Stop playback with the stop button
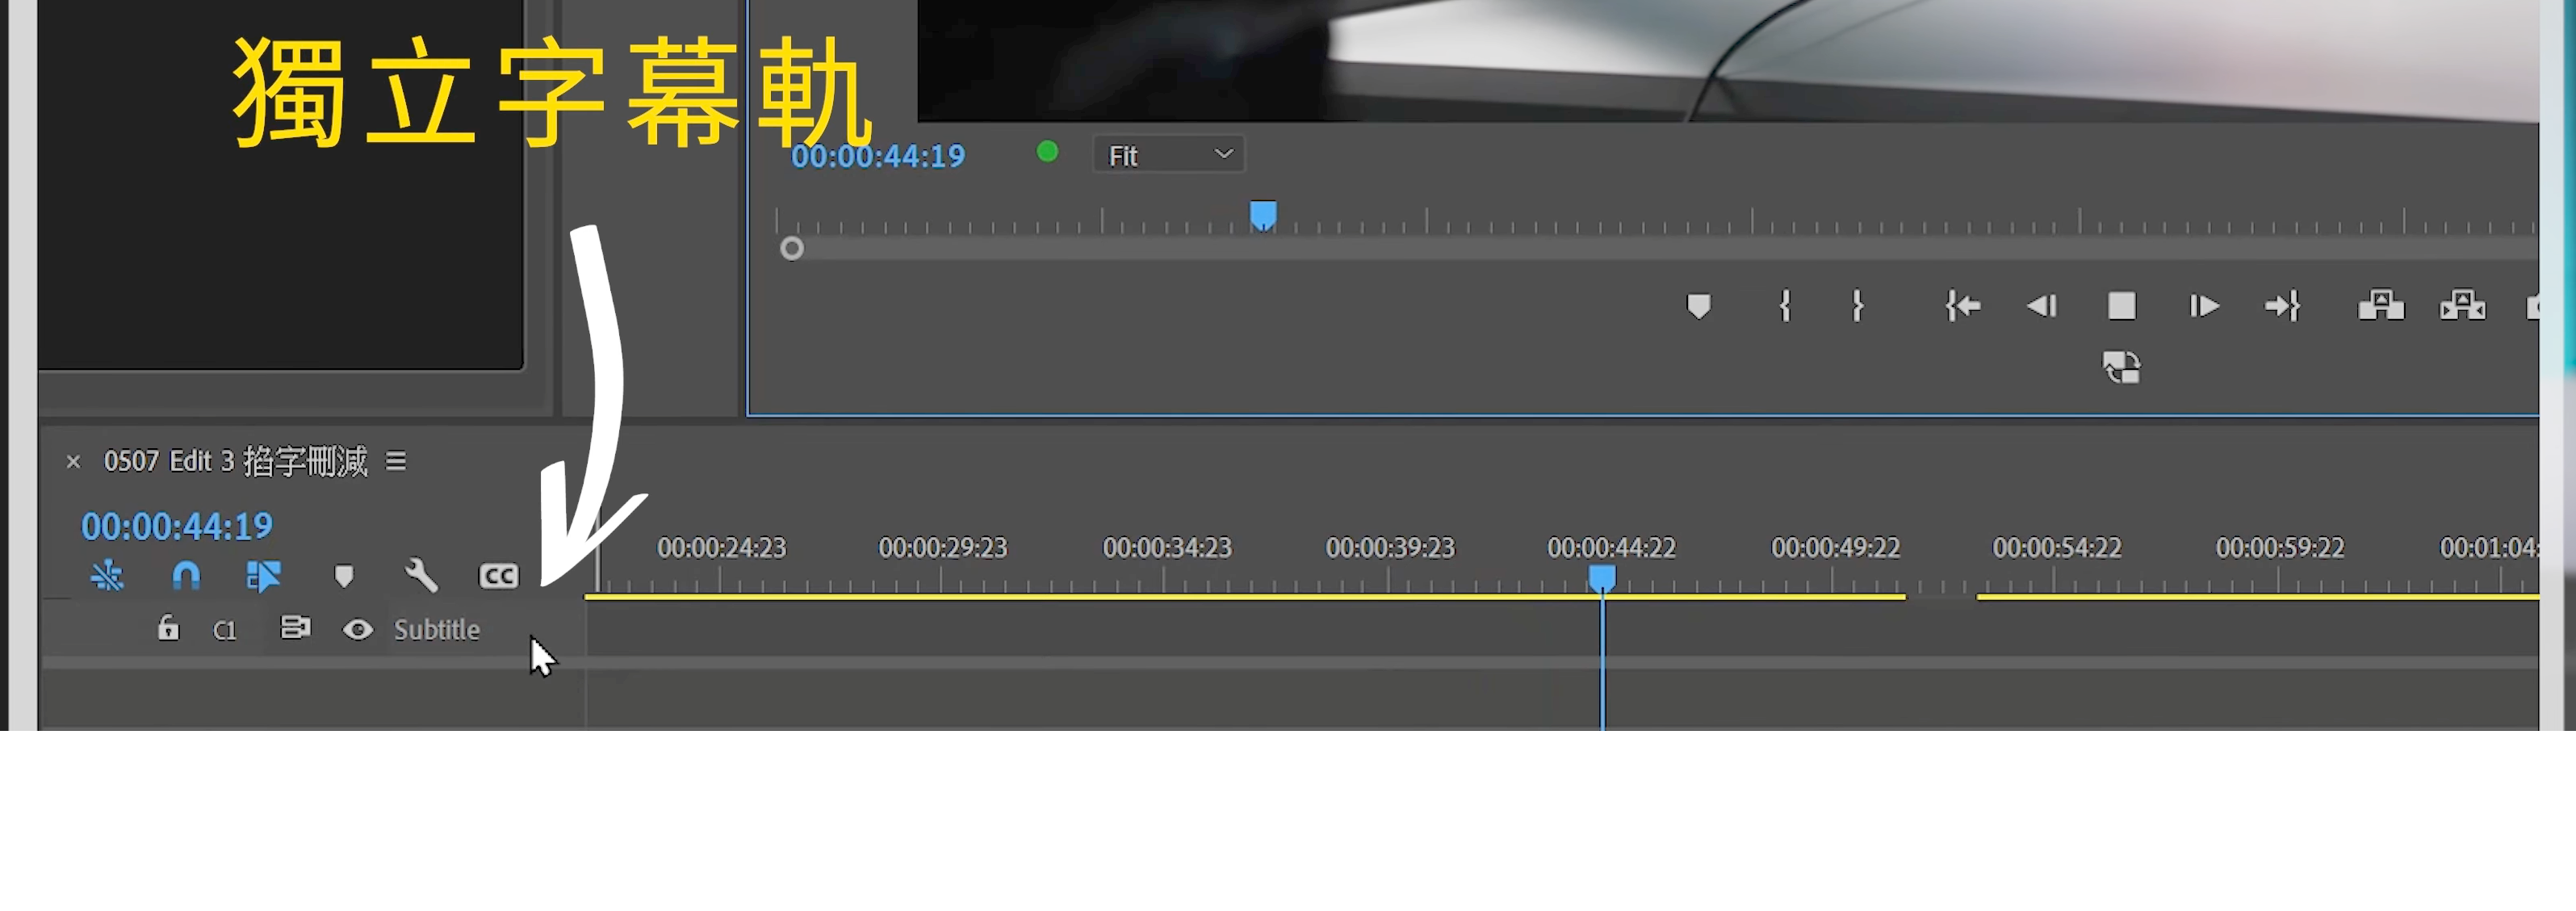 pyautogui.click(x=2121, y=306)
